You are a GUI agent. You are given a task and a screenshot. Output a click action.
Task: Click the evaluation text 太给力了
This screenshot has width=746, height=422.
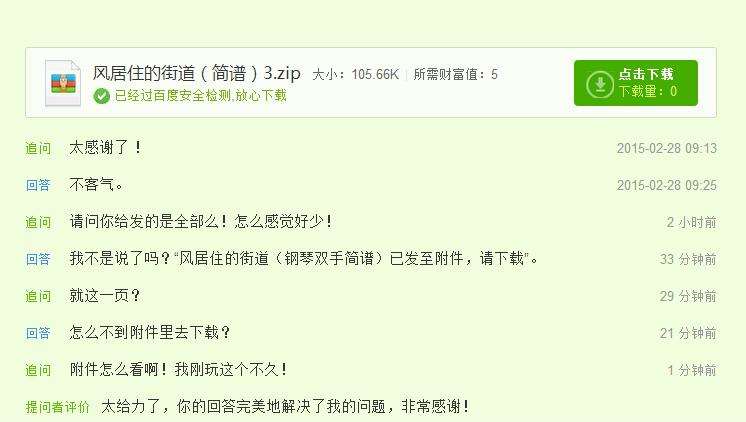285,406
